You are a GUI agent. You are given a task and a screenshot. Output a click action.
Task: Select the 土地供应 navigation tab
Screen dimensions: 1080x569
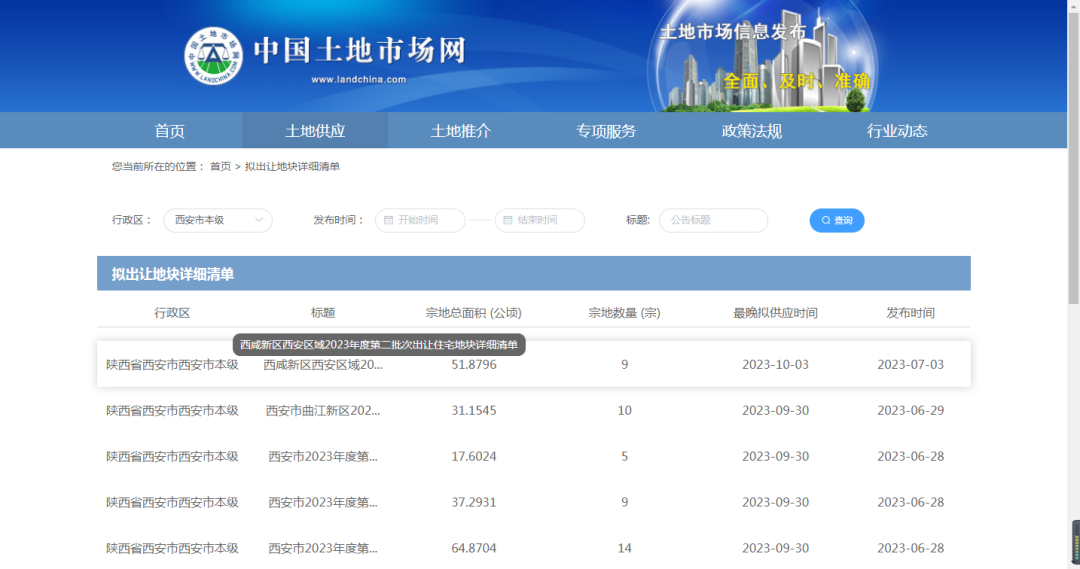[315, 131]
